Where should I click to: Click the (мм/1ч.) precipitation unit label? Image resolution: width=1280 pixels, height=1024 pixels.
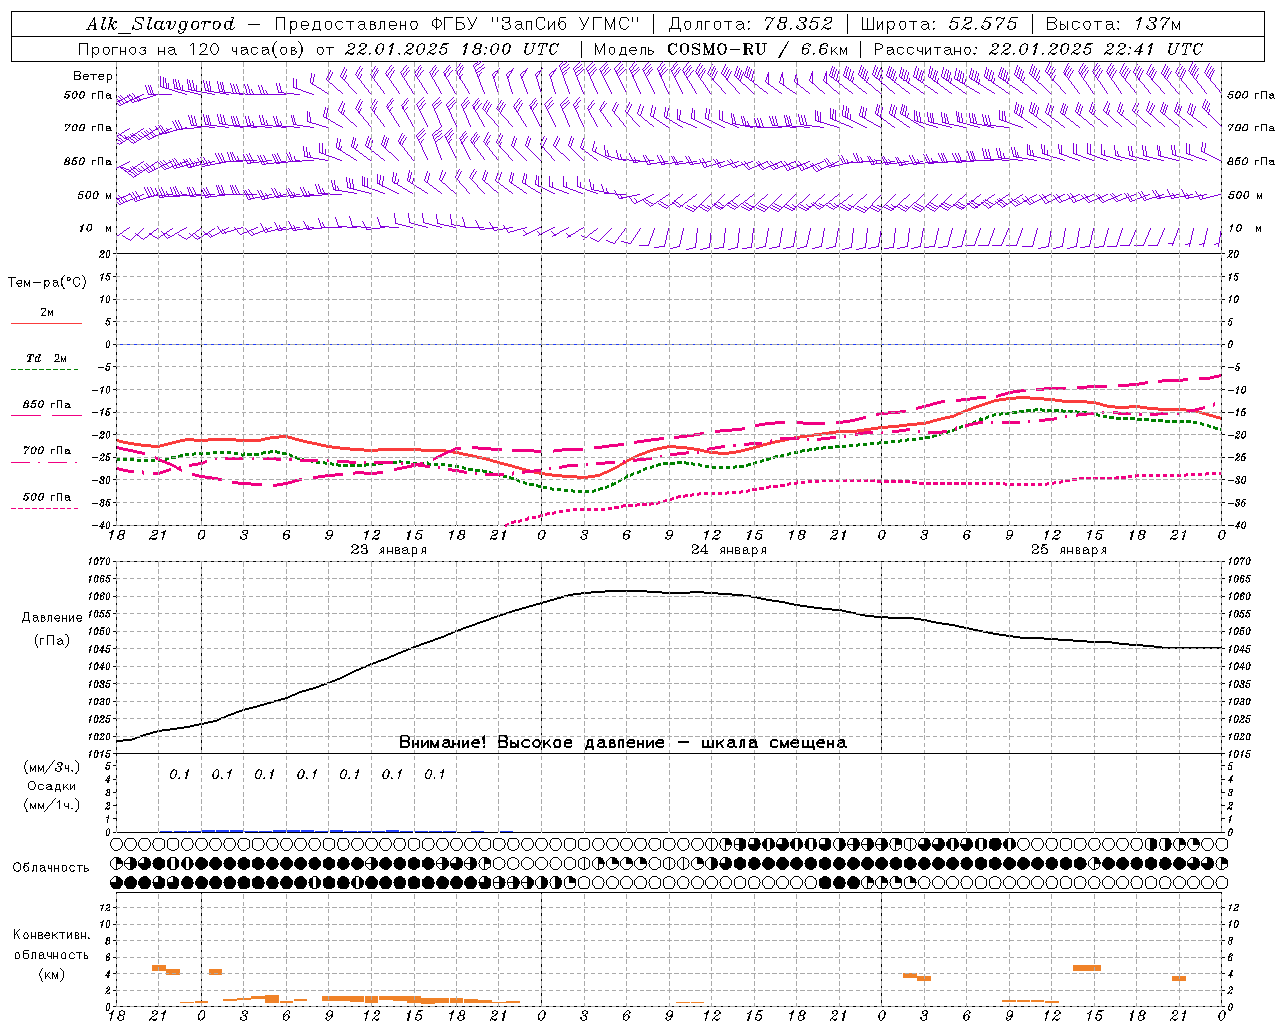[x=52, y=805]
